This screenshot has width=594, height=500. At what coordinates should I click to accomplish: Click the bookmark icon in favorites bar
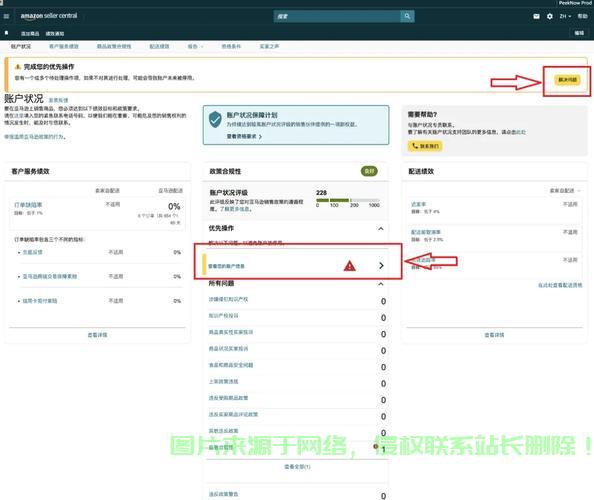click(6, 33)
